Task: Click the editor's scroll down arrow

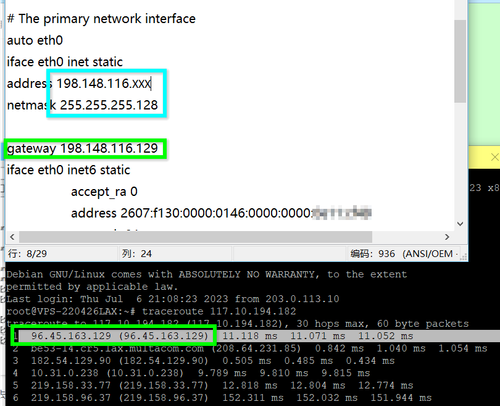Action: coord(460,224)
